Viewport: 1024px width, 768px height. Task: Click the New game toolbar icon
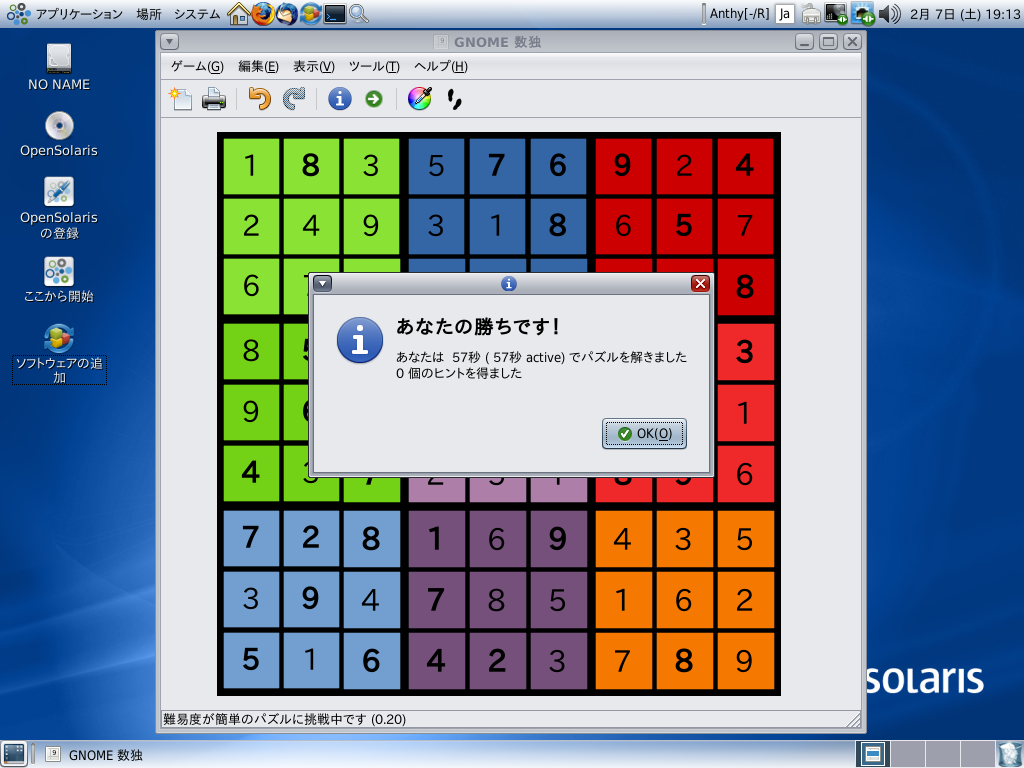(181, 99)
